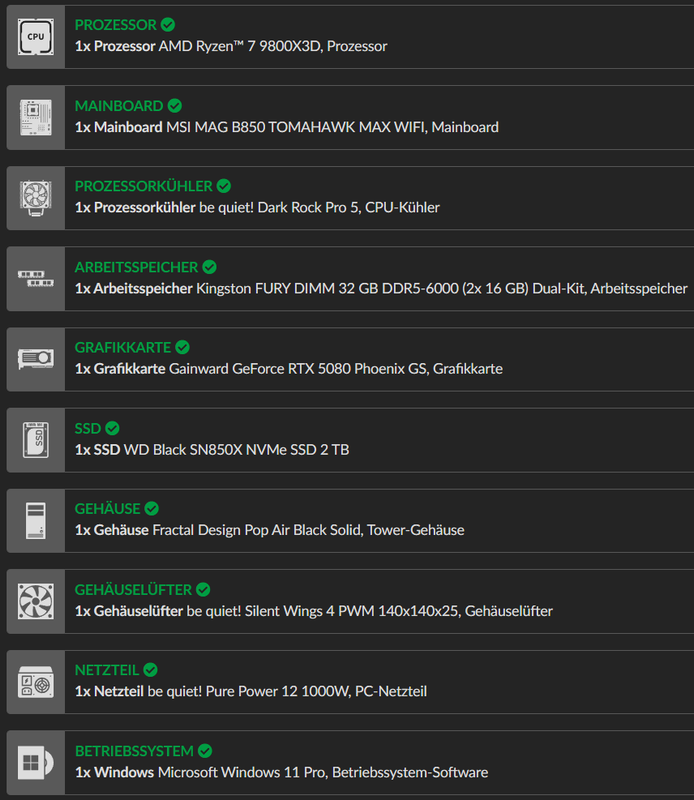Open the BETRIEBSSYSTEM category heading

tap(134, 751)
